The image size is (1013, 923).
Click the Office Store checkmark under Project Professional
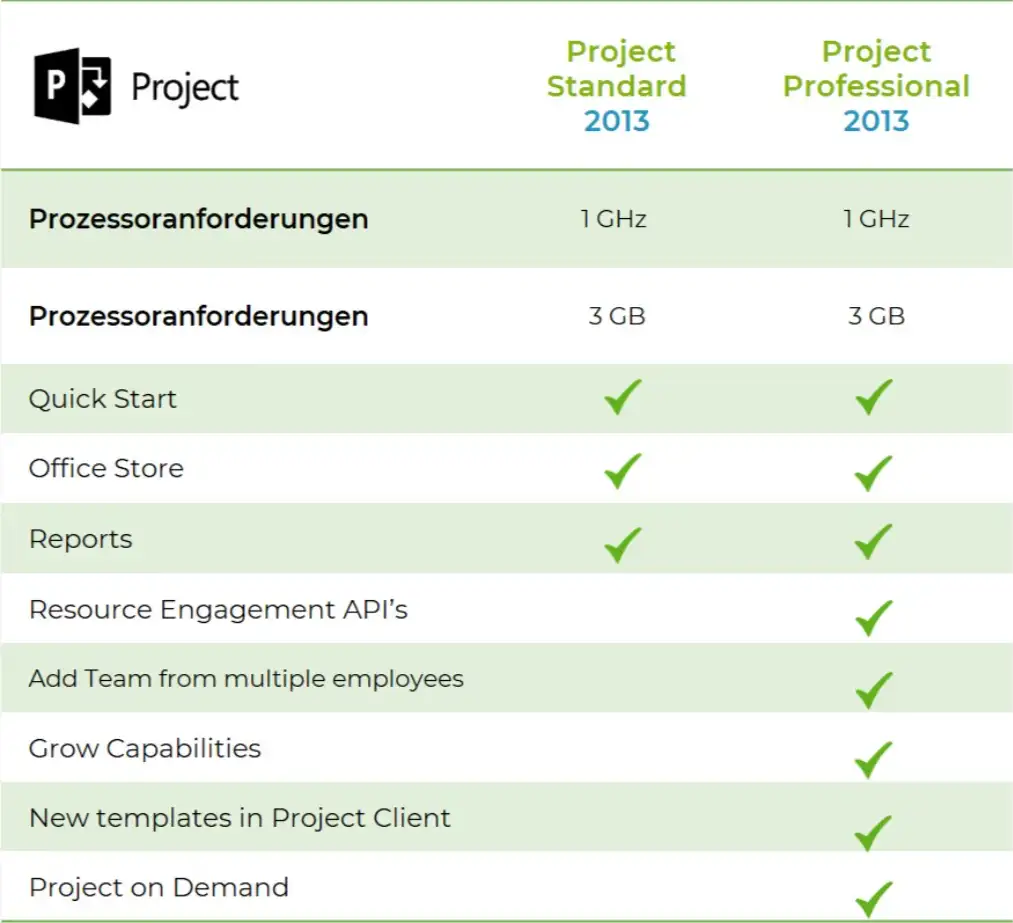(874, 472)
